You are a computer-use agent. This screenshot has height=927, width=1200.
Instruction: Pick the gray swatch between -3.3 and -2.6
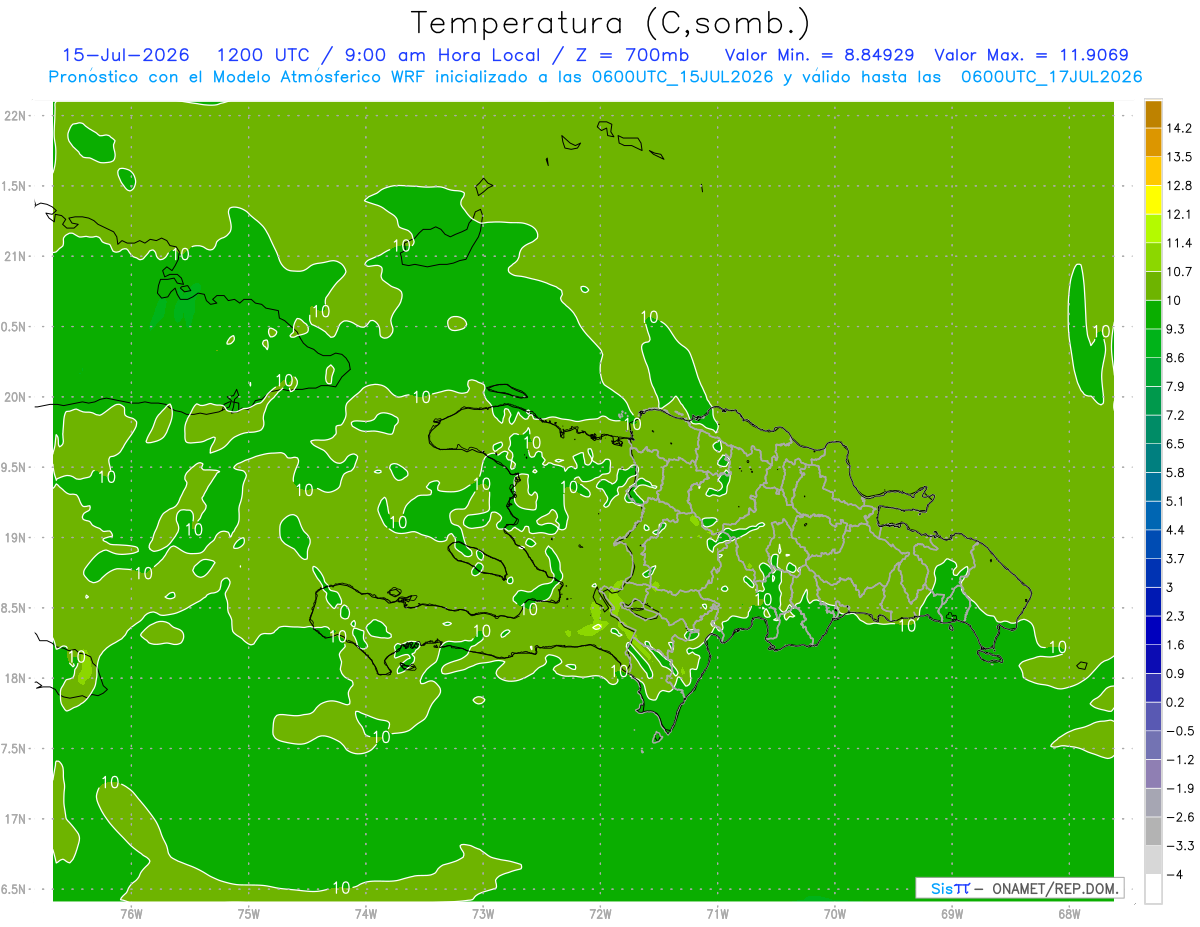[1153, 831]
